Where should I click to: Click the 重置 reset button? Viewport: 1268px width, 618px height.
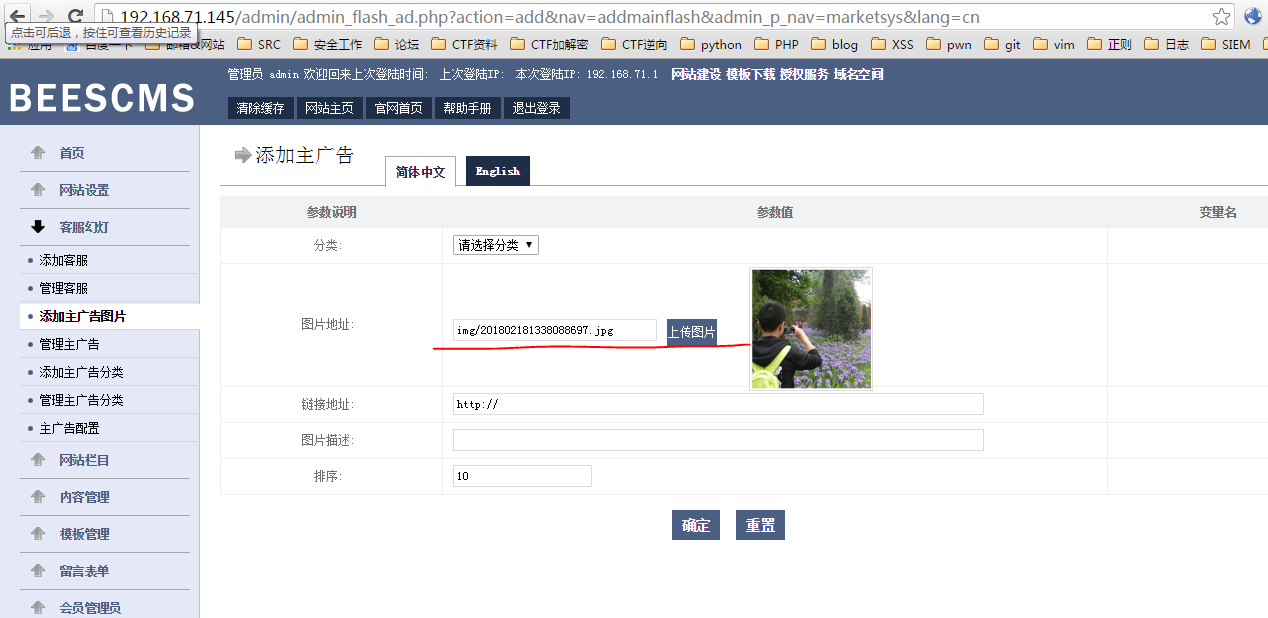tap(760, 525)
